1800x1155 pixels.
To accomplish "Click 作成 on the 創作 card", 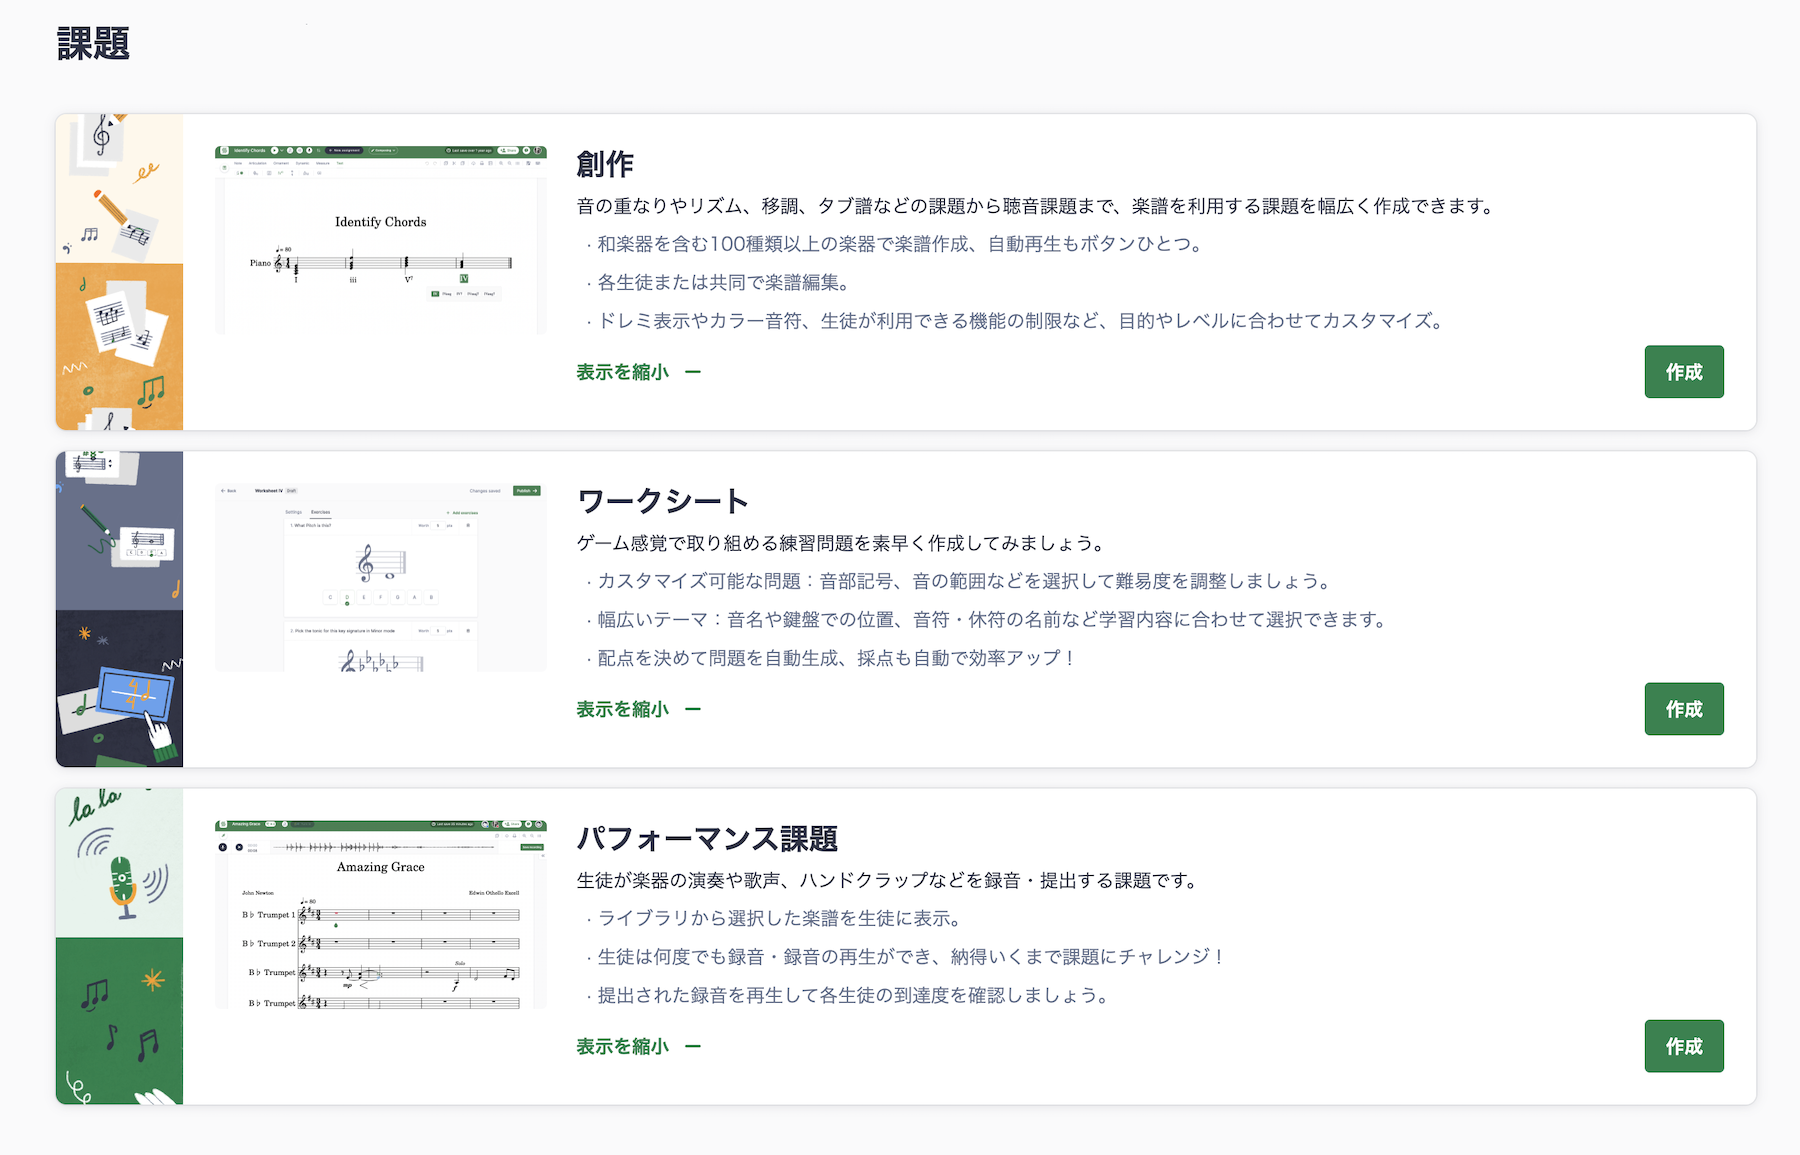I will tap(1684, 371).
